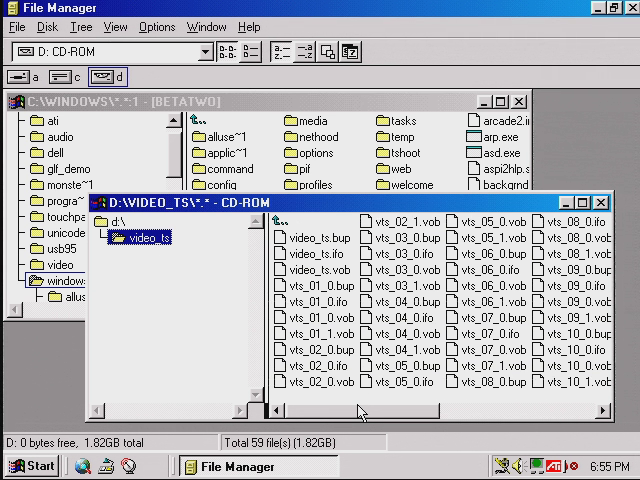
Task: Select glf_demo folder in C:\WINDOWS tree
Action: pyautogui.click(x=60, y=169)
